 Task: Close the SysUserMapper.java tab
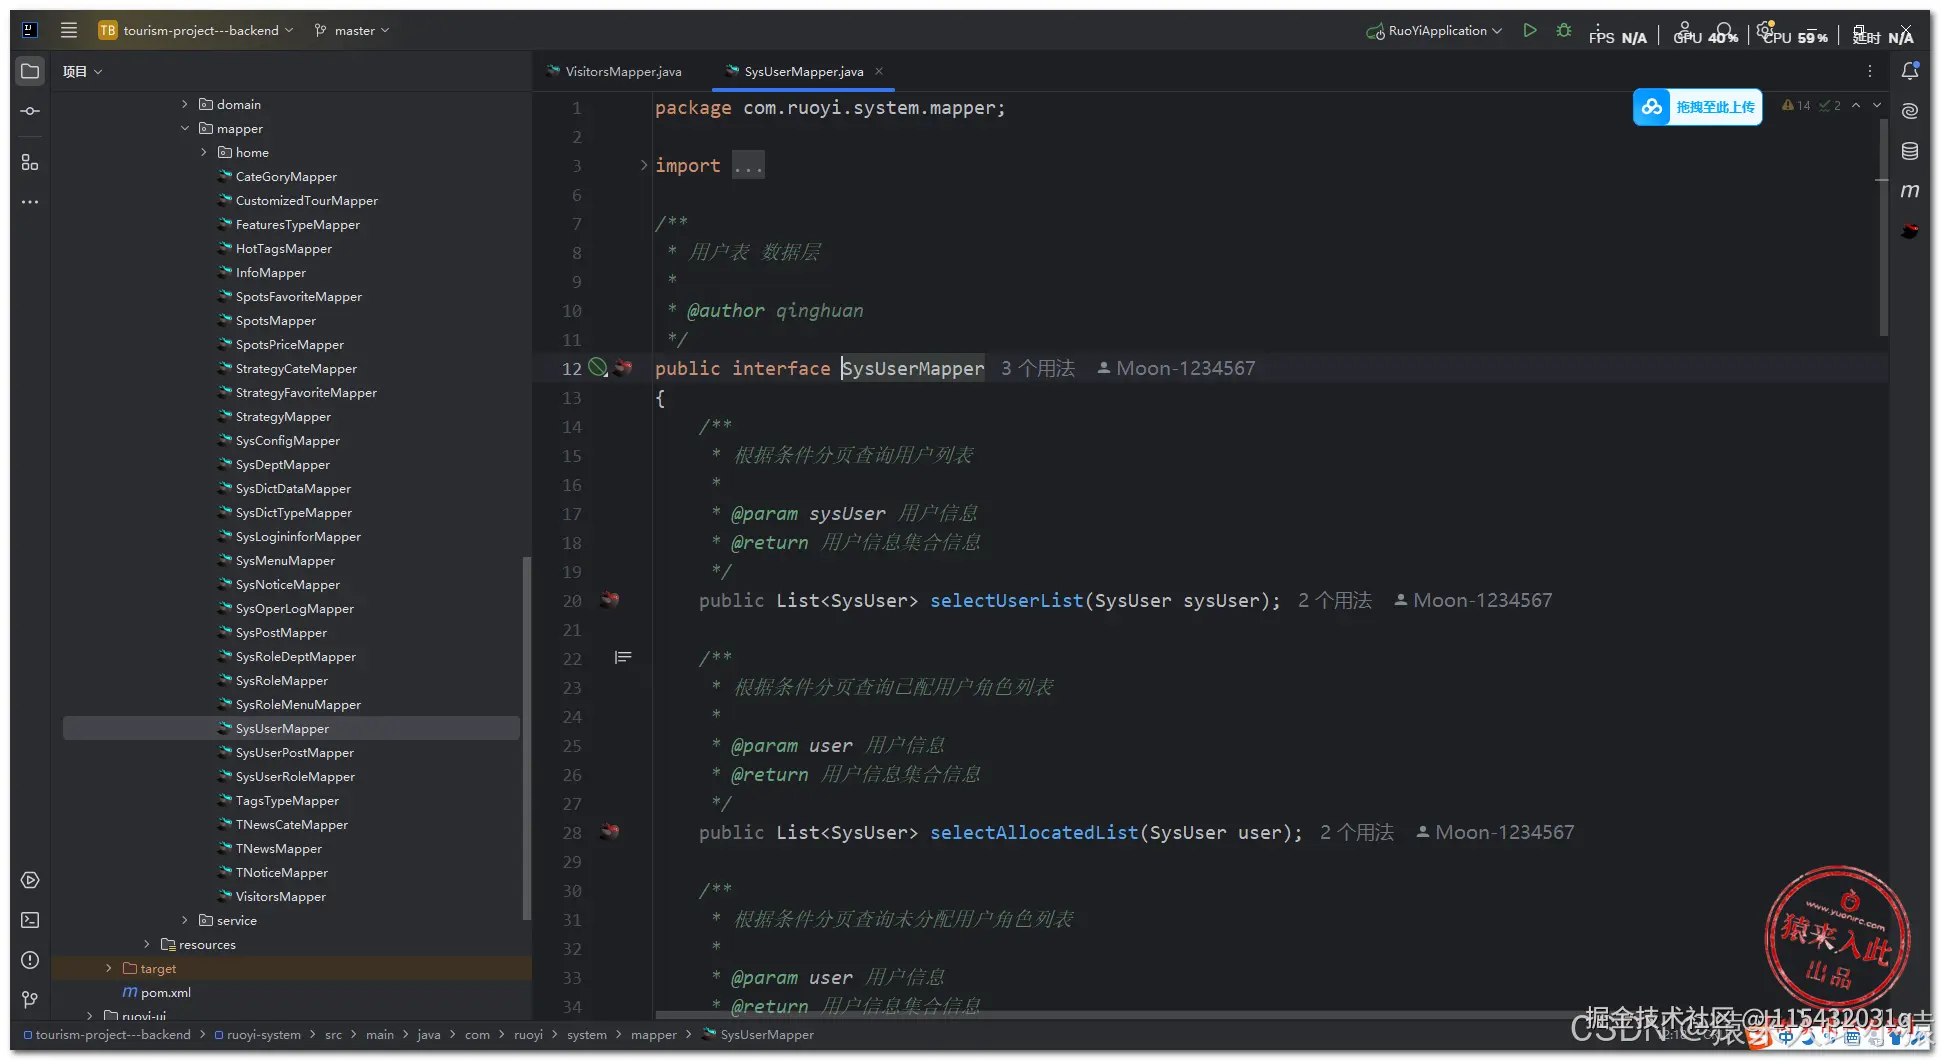(879, 71)
